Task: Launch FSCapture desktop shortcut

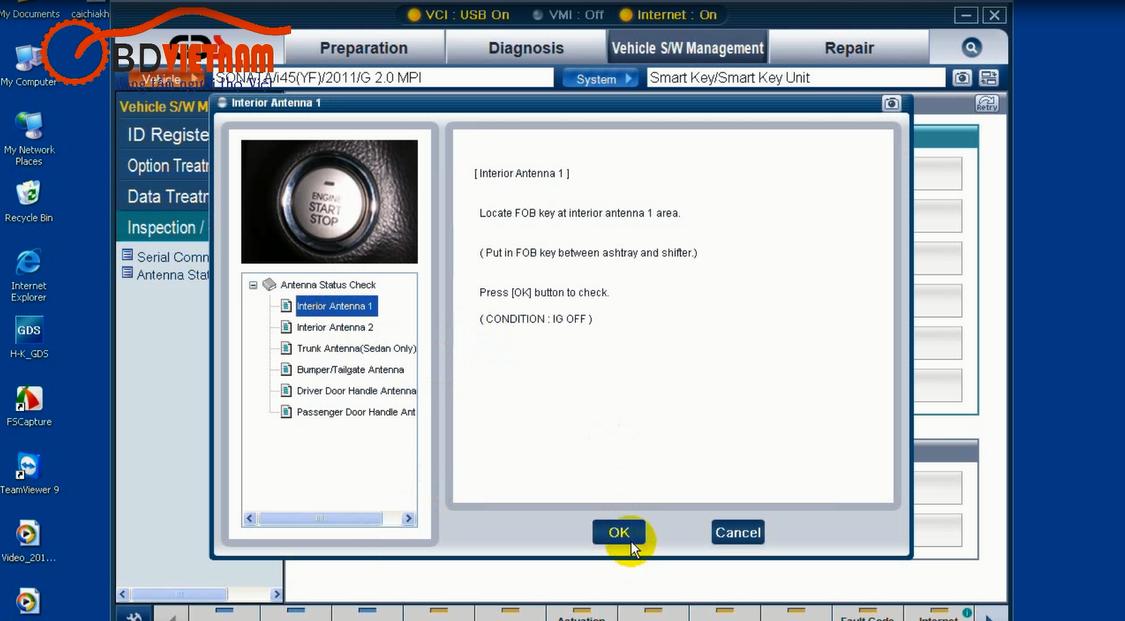Action: tap(29, 406)
